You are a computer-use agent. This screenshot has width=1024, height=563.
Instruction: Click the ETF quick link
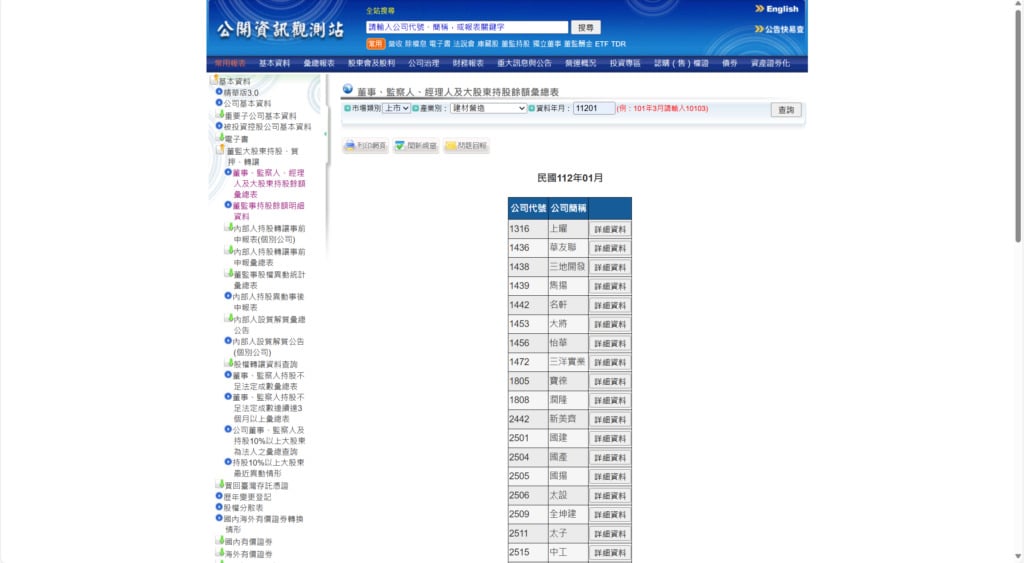point(601,44)
